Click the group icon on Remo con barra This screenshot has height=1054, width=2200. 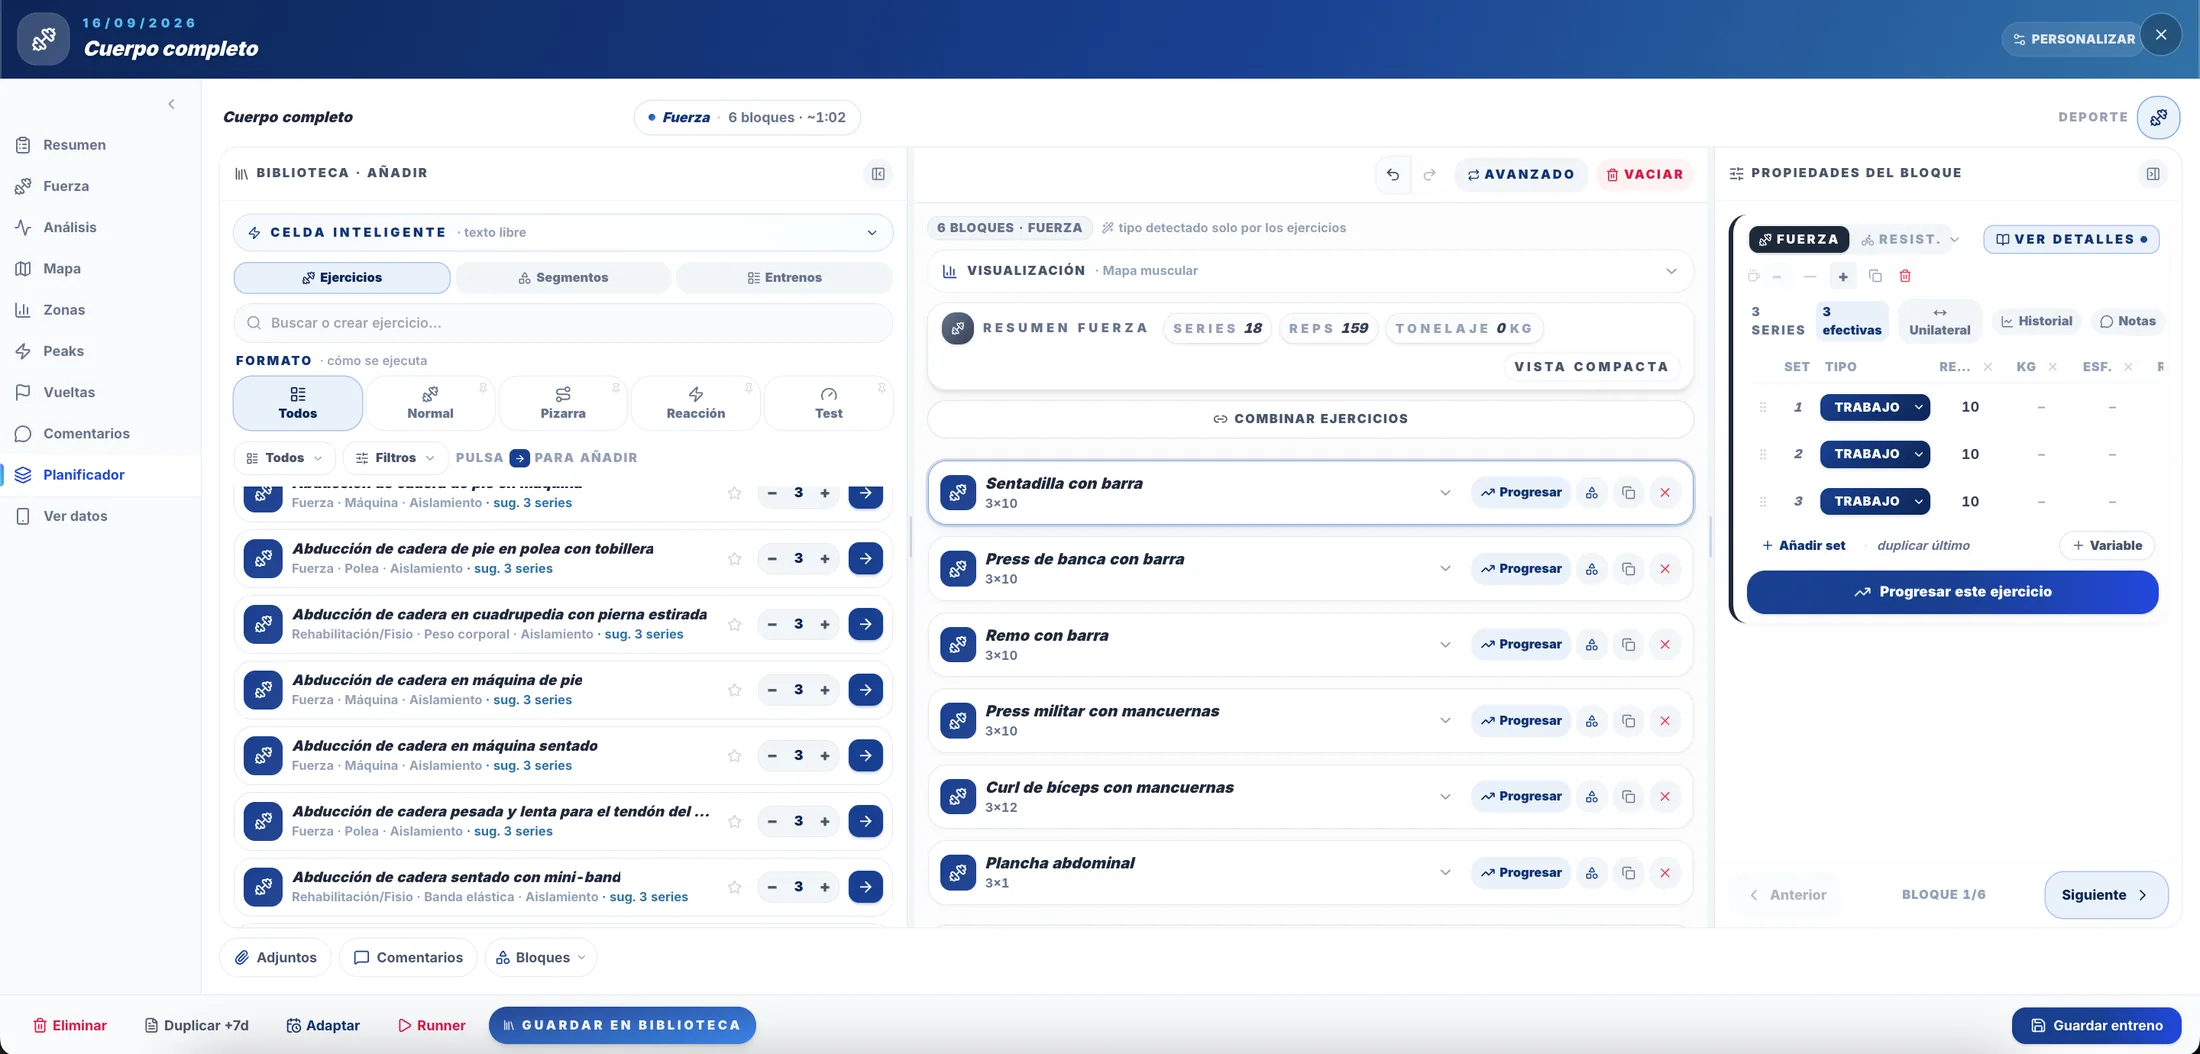click(1591, 645)
